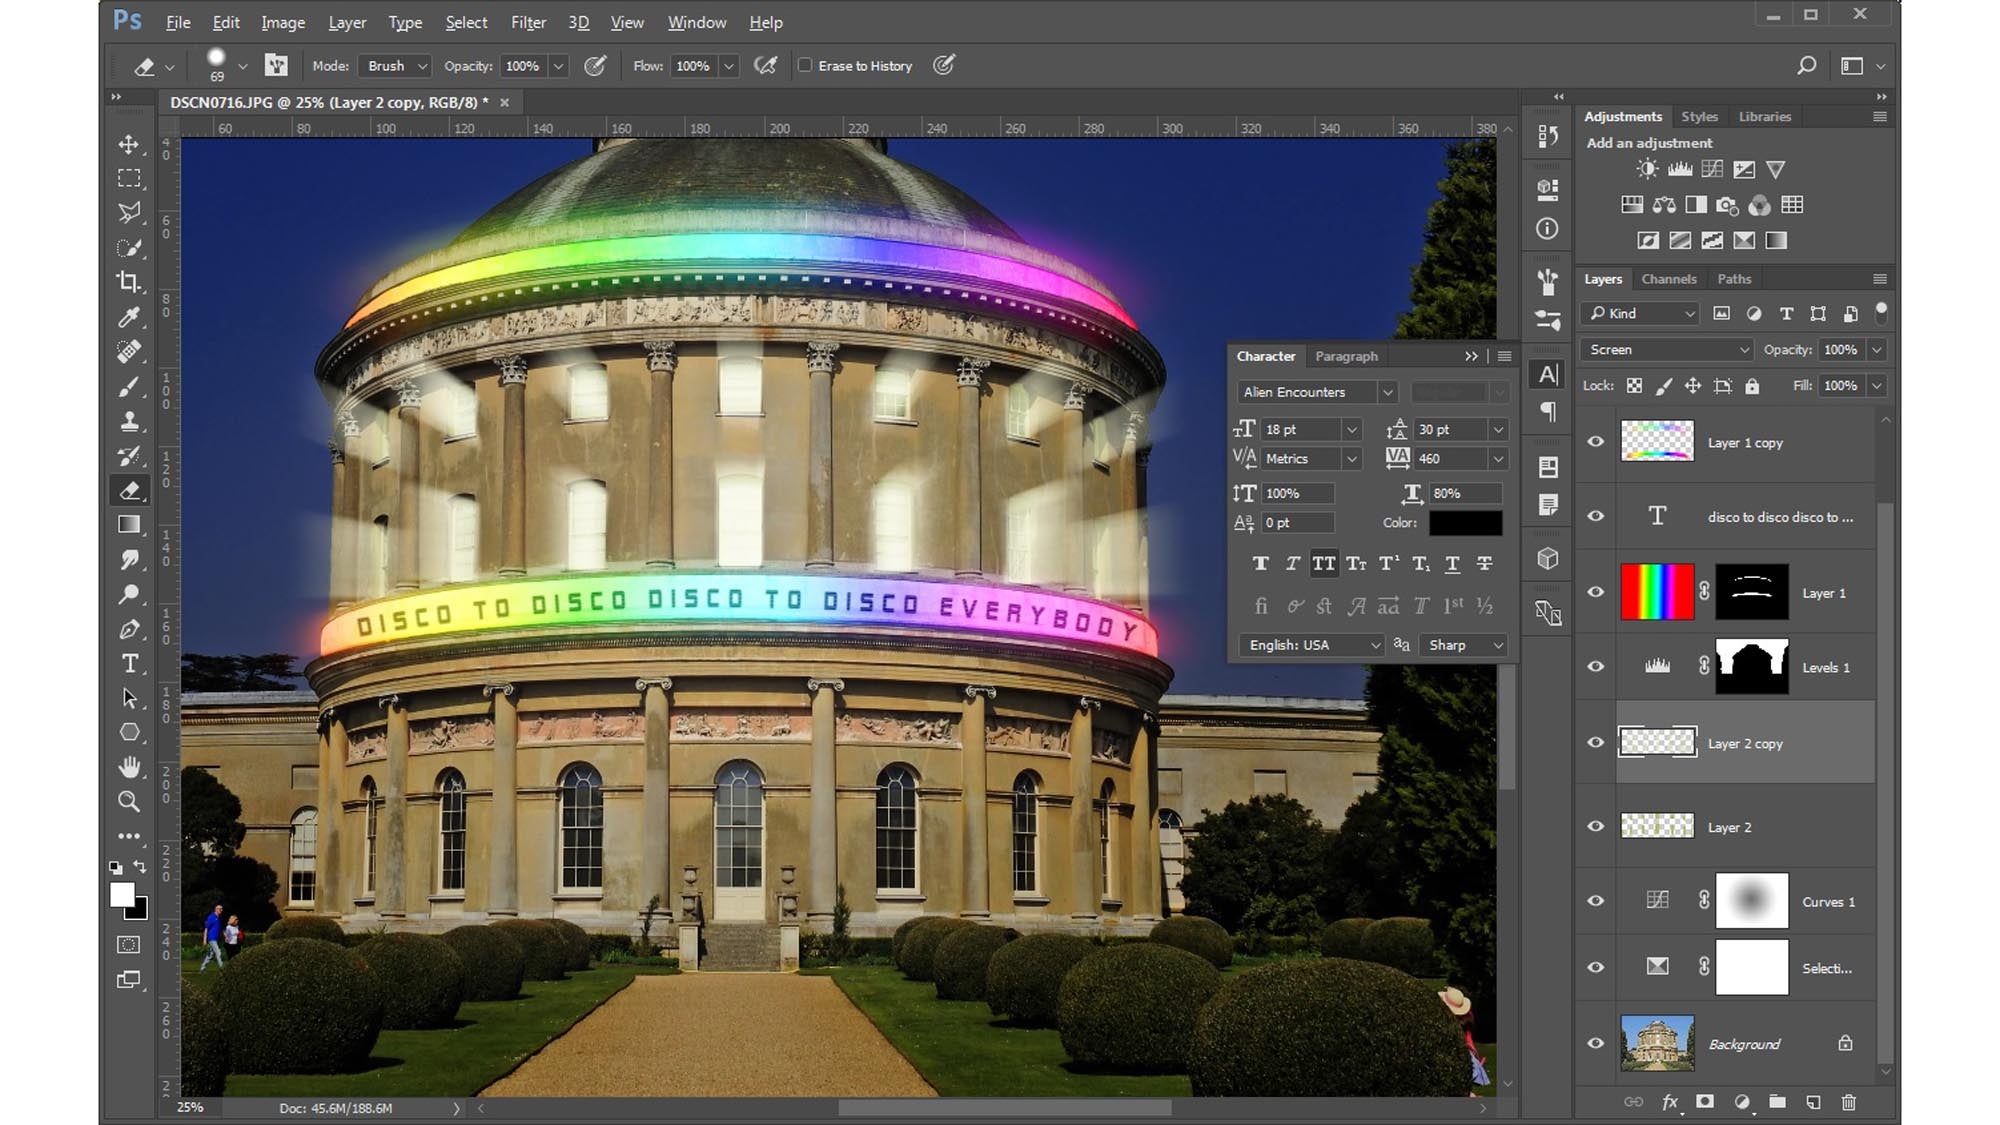2000x1125 pixels.
Task: Select the Polygonal Lasso tool
Action: point(129,213)
